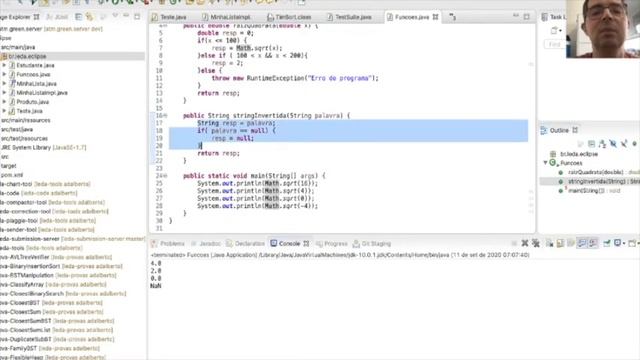The image size is (640, 360).
Task: Open the MinhaListaImpl editor tab
Action: [226, 17]
